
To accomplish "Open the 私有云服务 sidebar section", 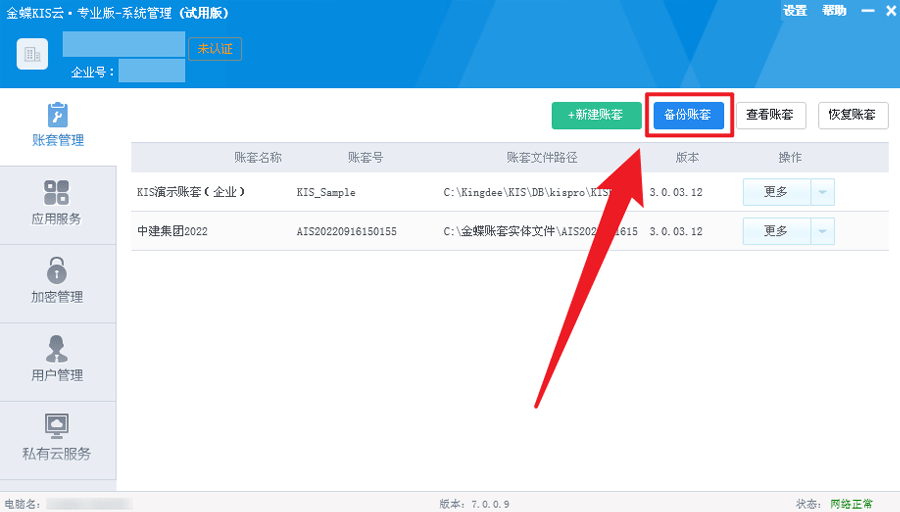I will (x=57, y=438).
